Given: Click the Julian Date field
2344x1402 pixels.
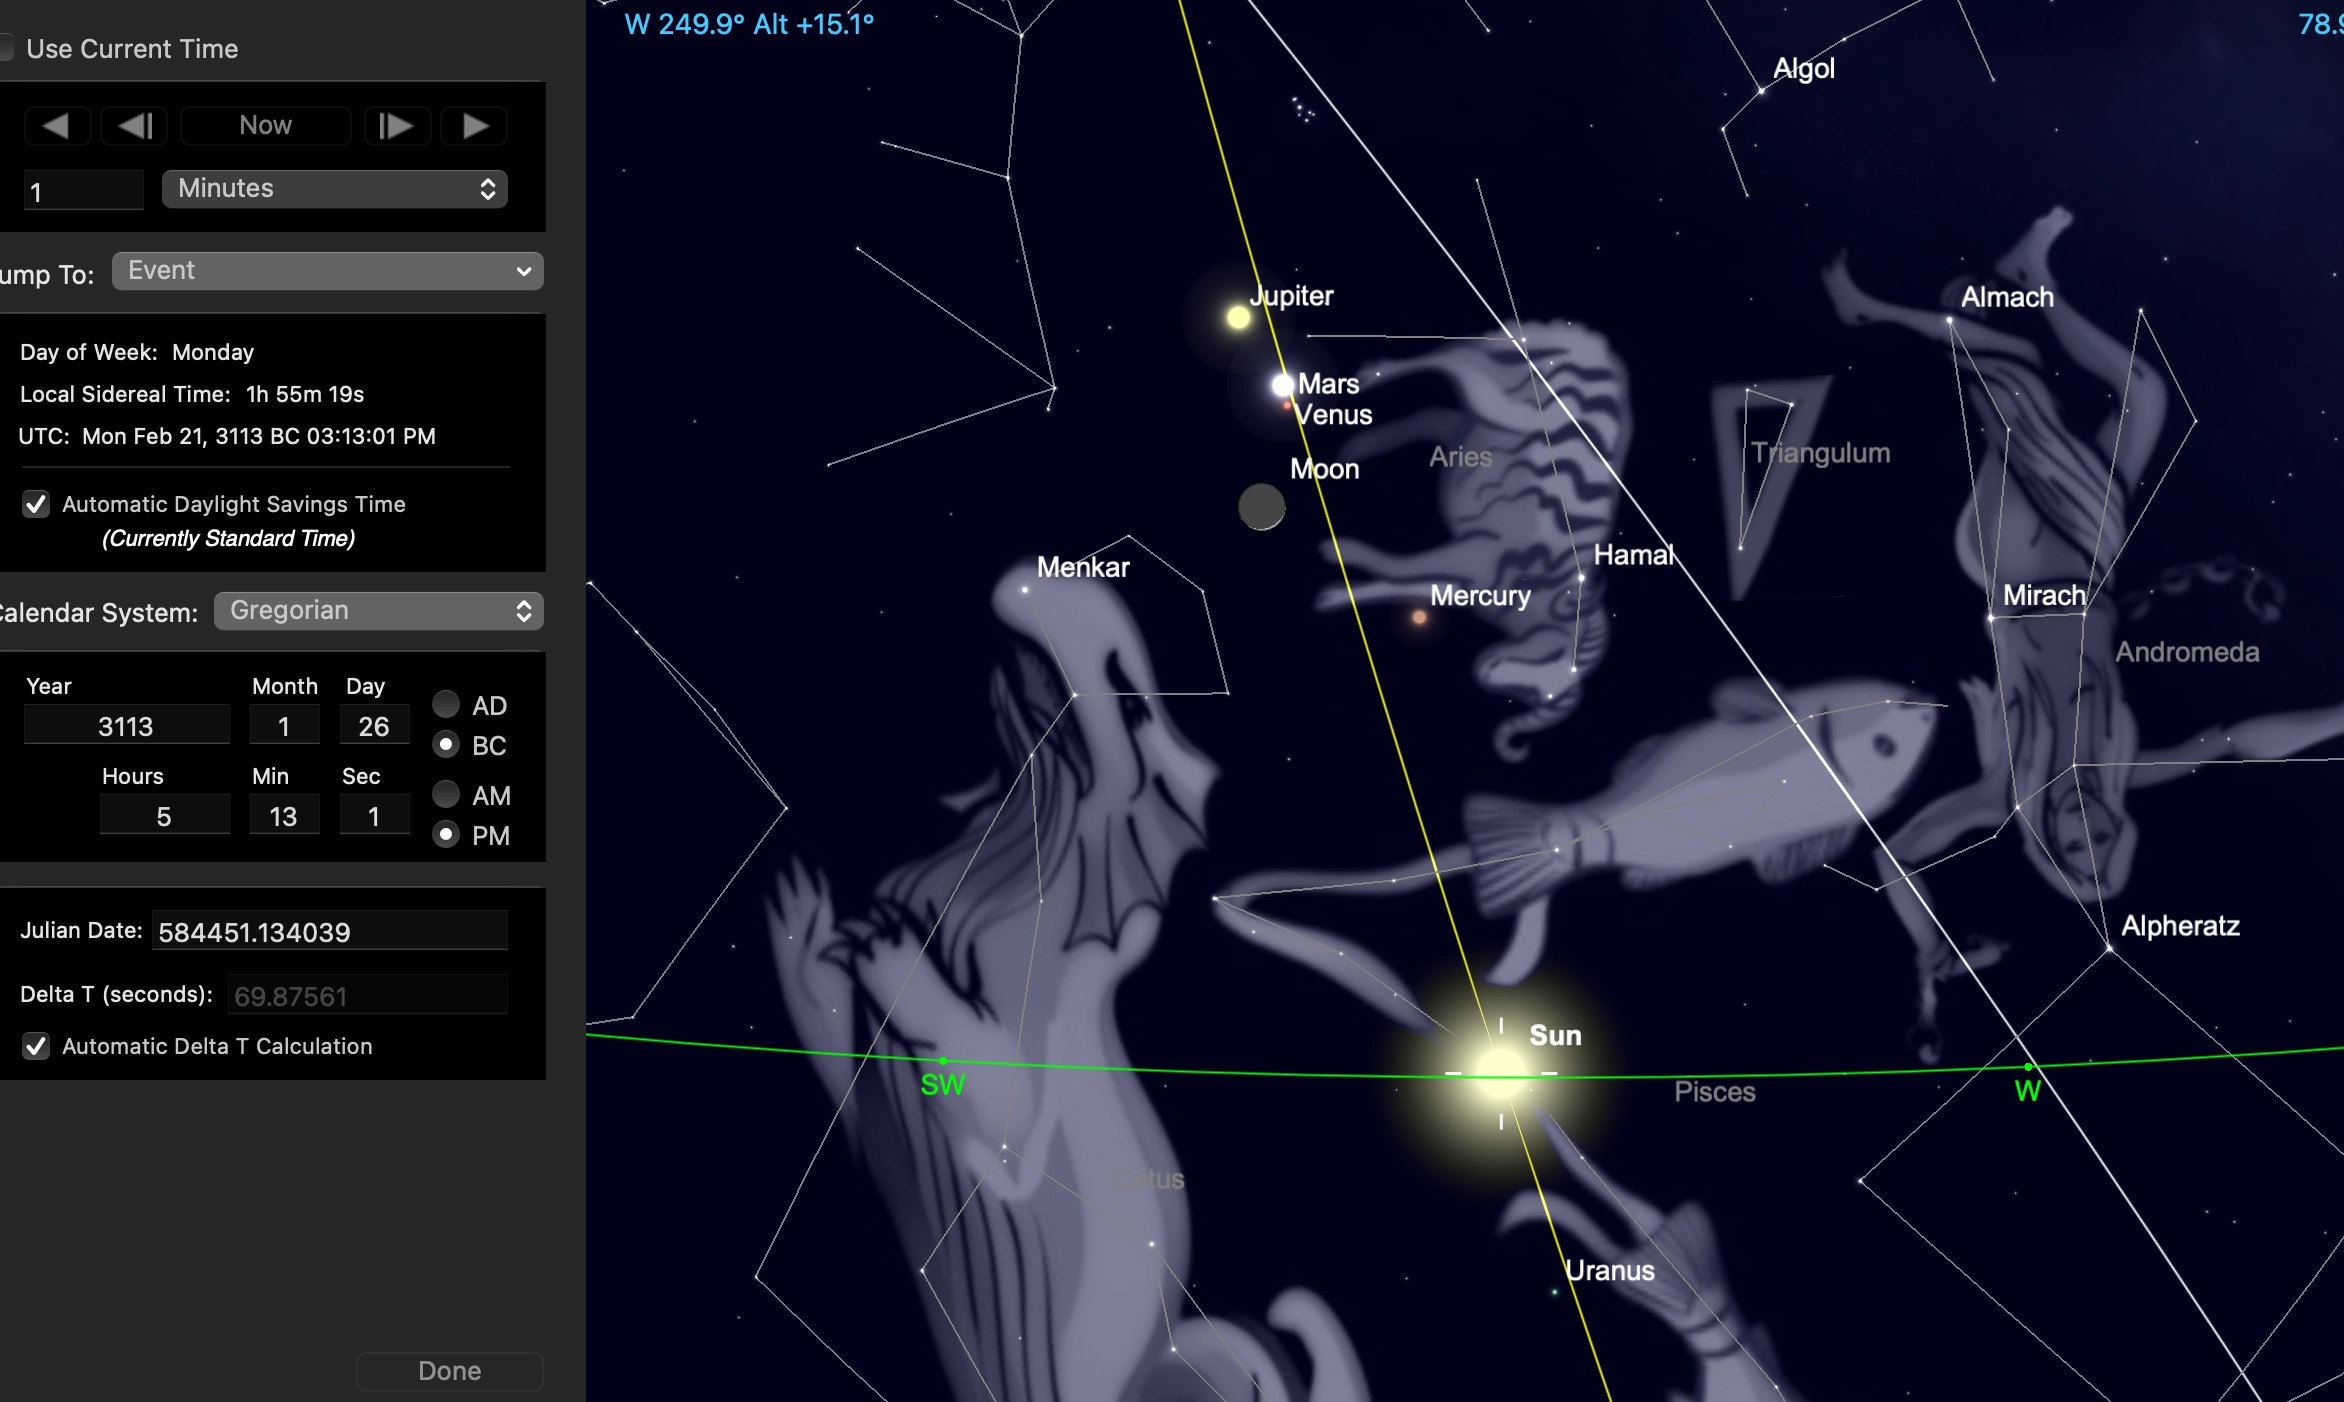Looking at the screenshot, I should (329, 932).
